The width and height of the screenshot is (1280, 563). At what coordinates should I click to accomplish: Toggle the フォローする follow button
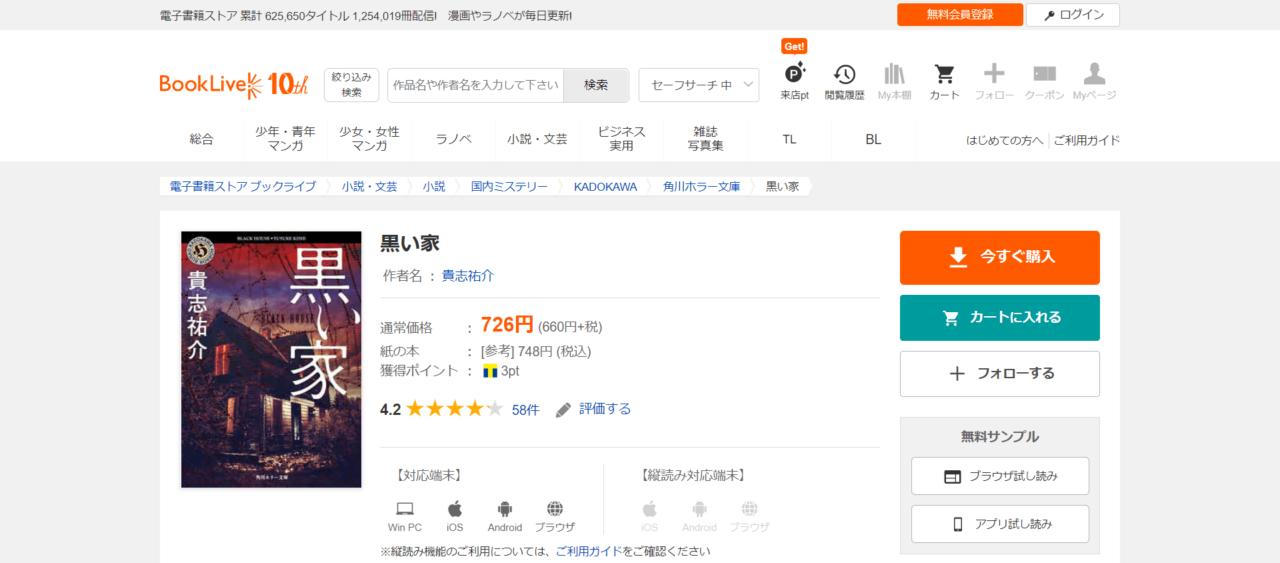pos(999,374)
